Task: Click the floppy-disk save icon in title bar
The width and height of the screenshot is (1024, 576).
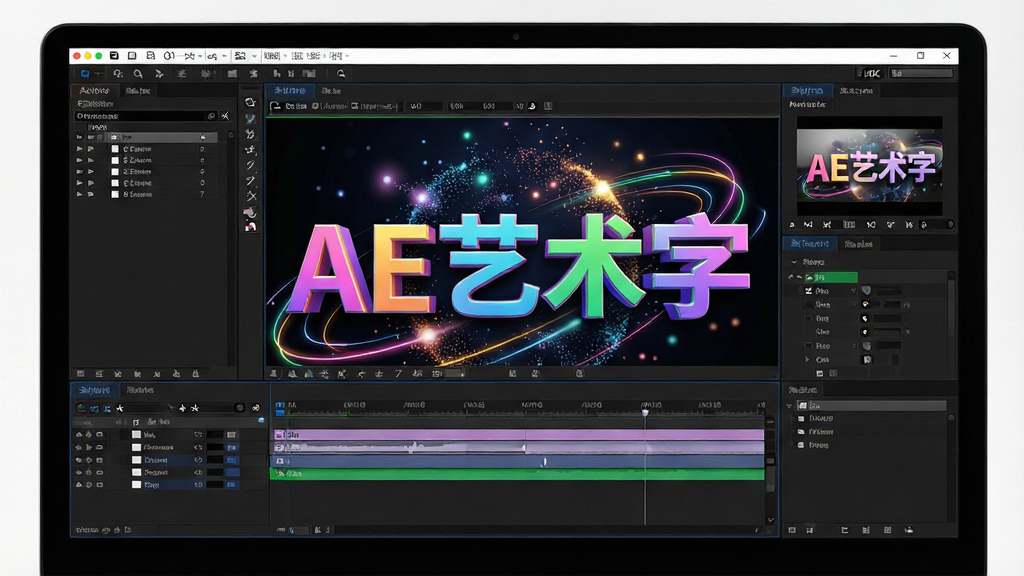Action: point(114,56)
